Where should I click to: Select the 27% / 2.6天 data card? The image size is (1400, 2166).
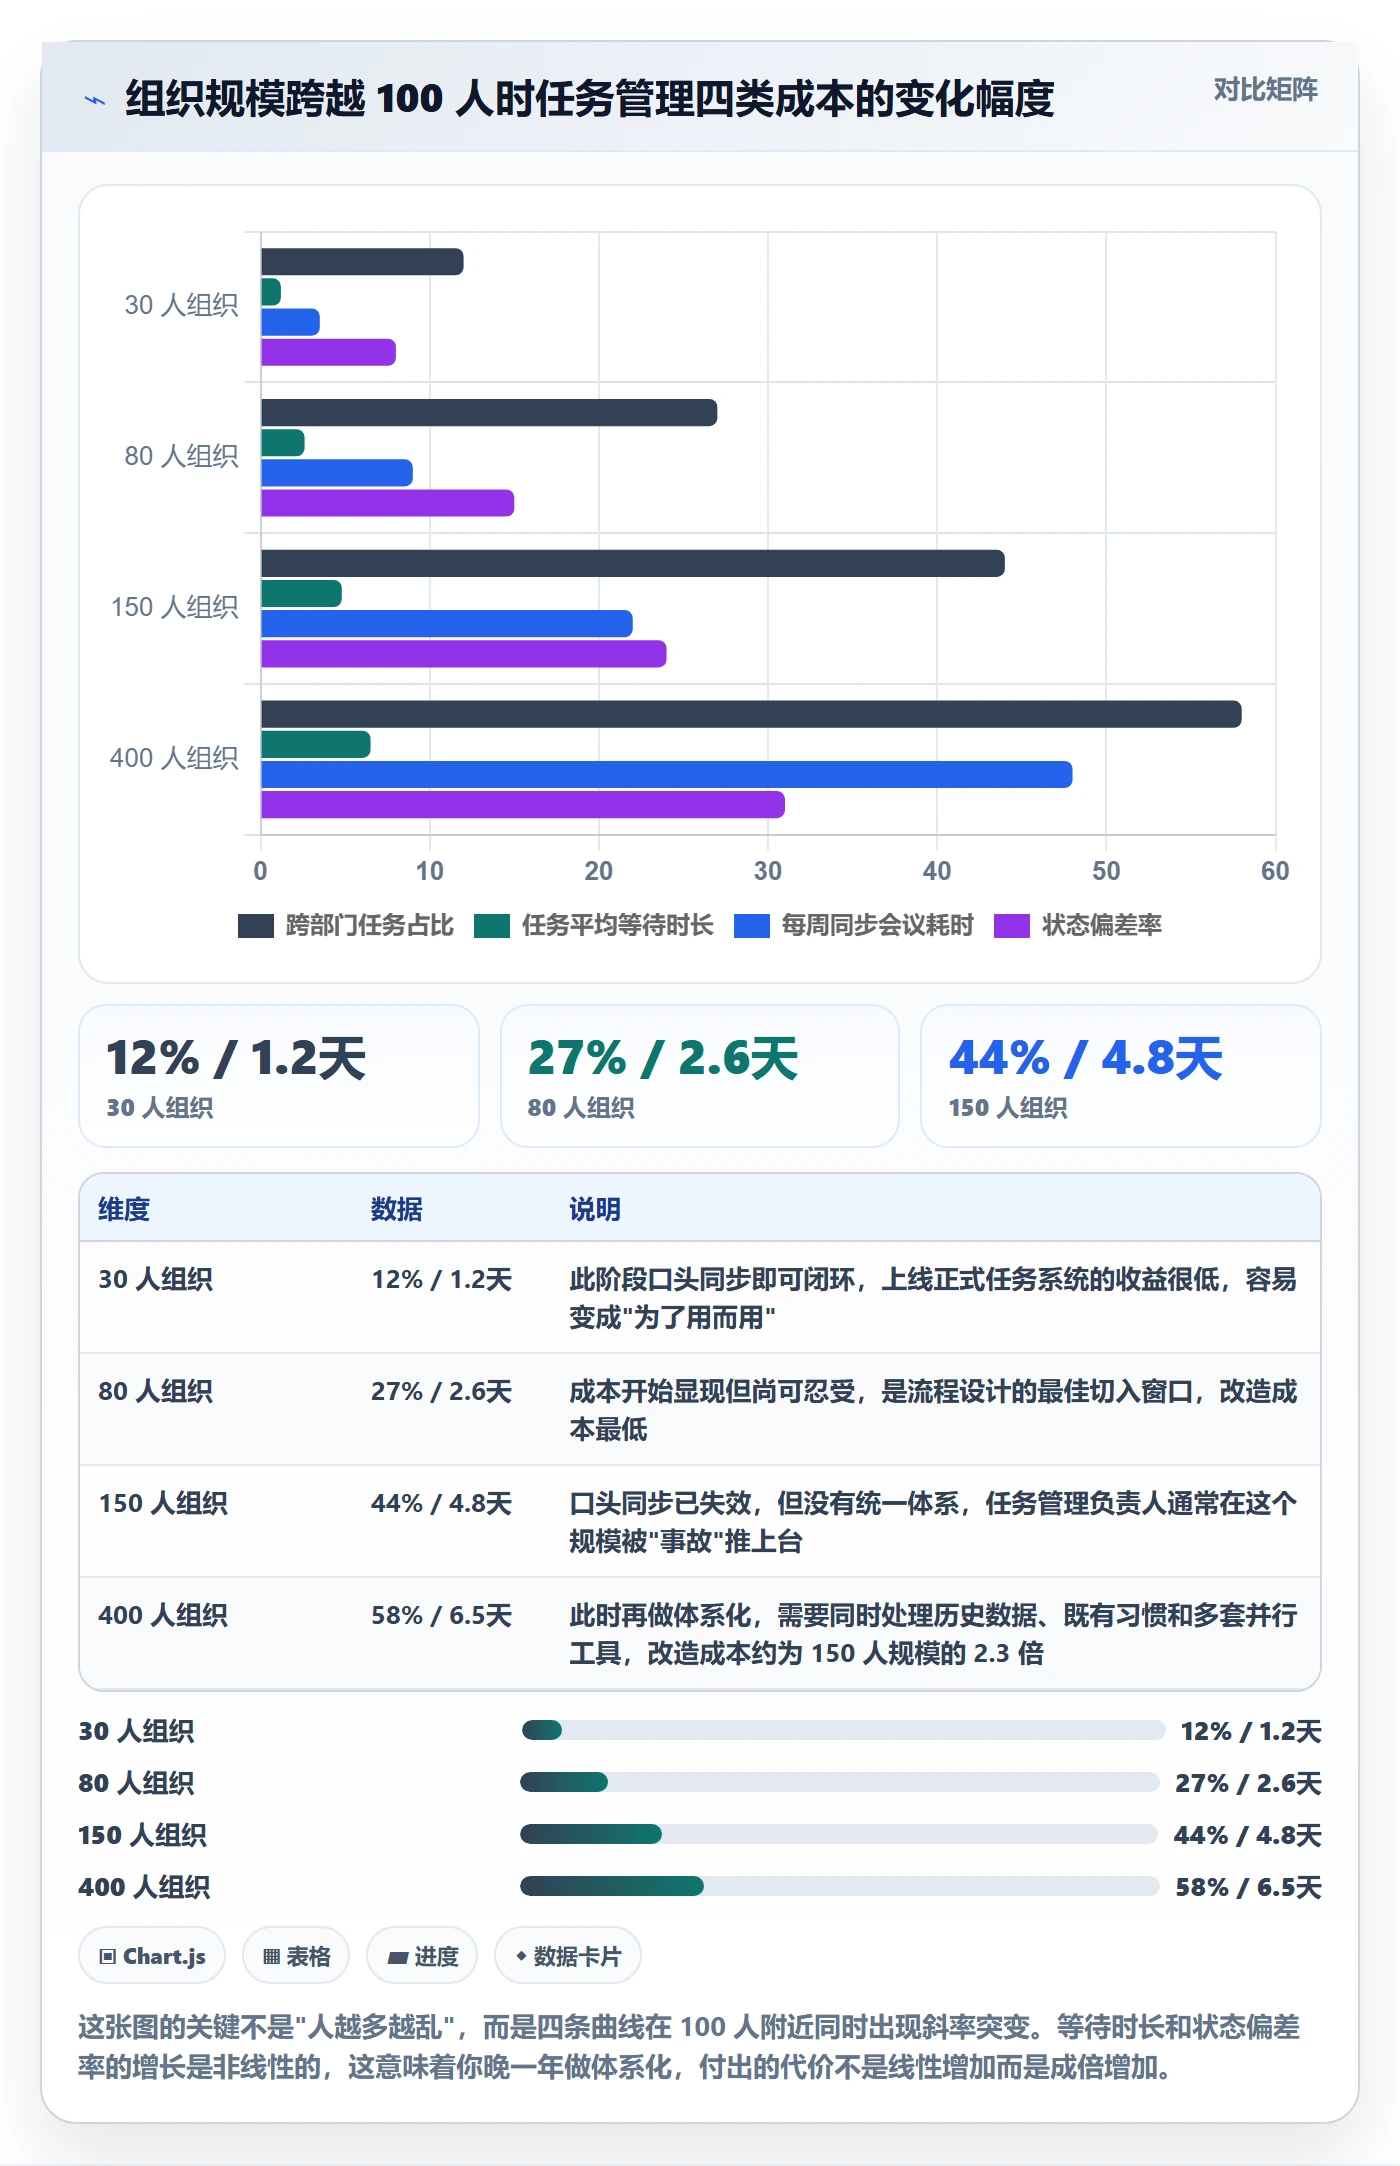(700, 1076)
